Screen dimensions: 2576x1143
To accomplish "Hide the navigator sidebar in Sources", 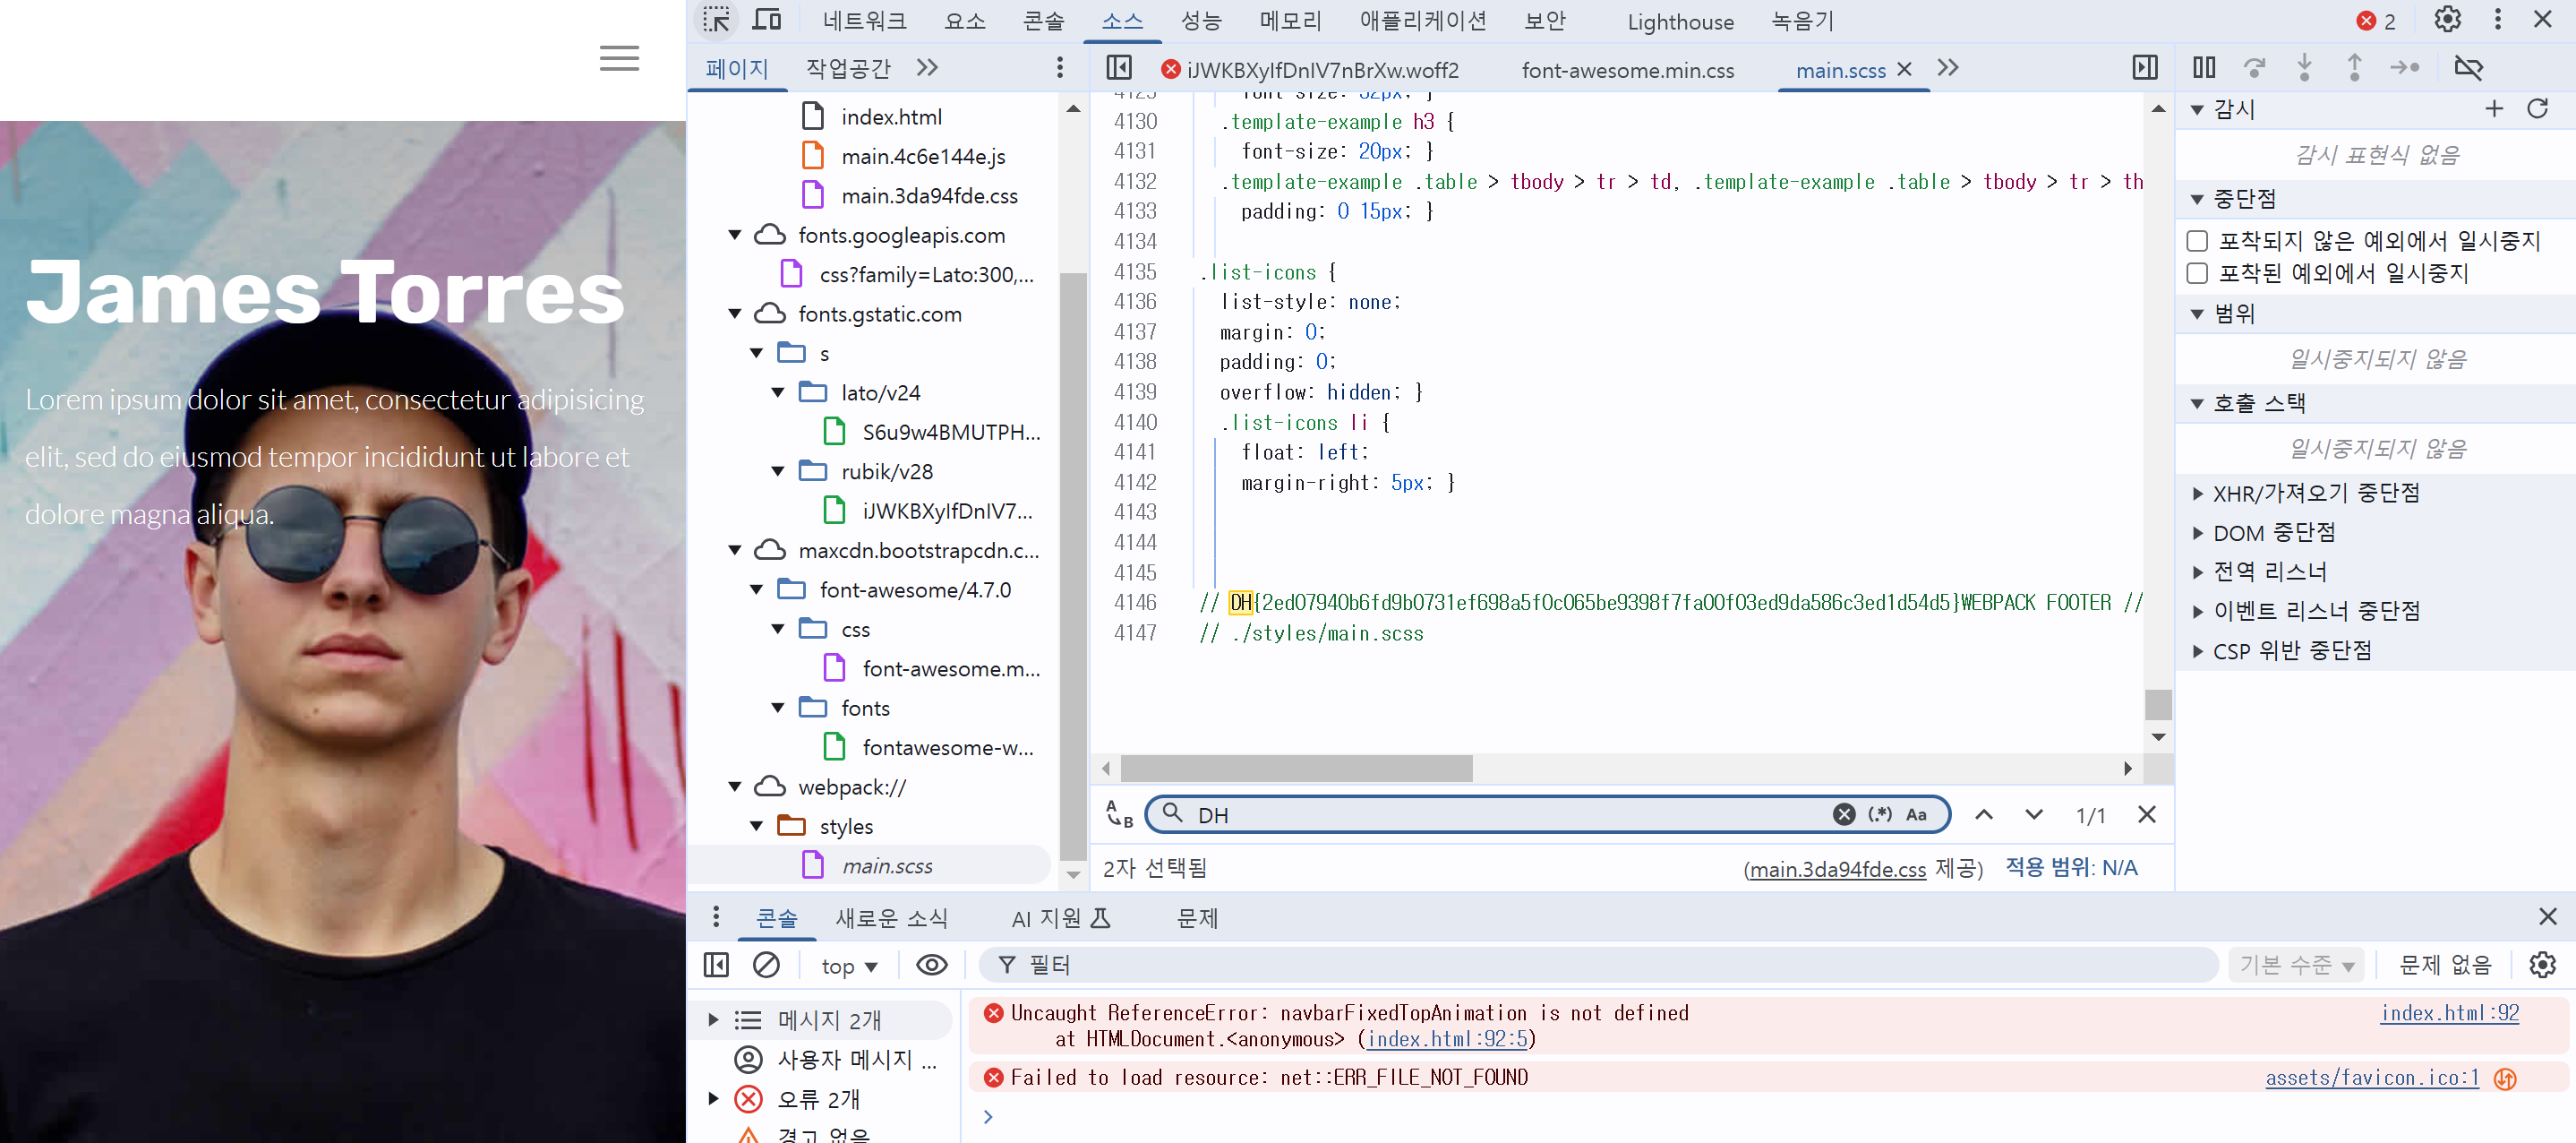I will pyautogui.click(x=1119, y=68).
